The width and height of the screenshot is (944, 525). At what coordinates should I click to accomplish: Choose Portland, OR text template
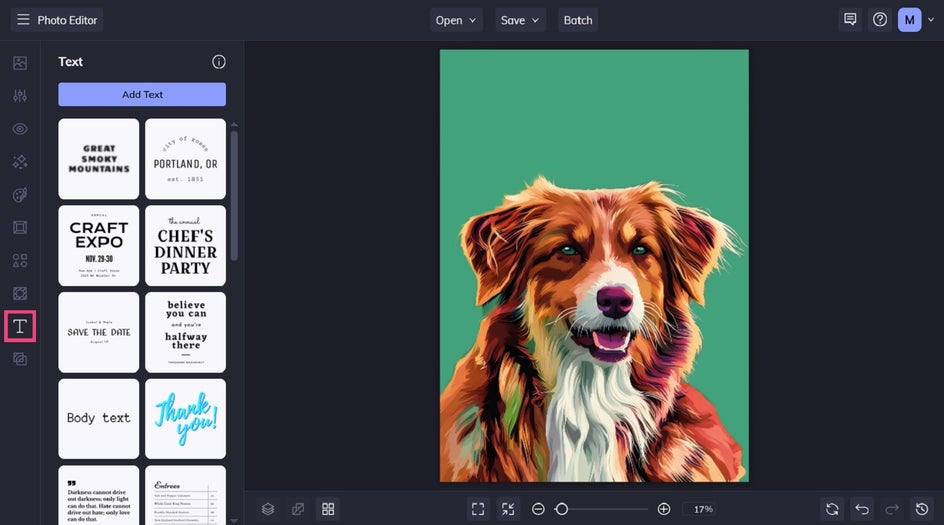click(185, 159)
